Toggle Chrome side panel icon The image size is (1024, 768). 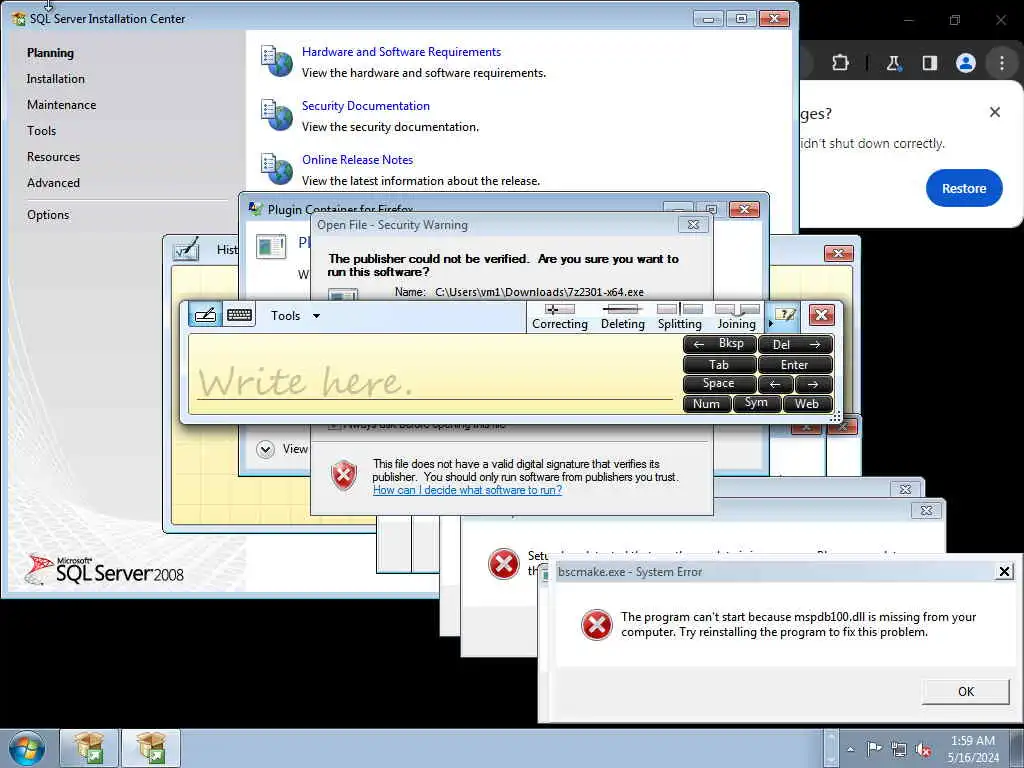coord(929,63)
